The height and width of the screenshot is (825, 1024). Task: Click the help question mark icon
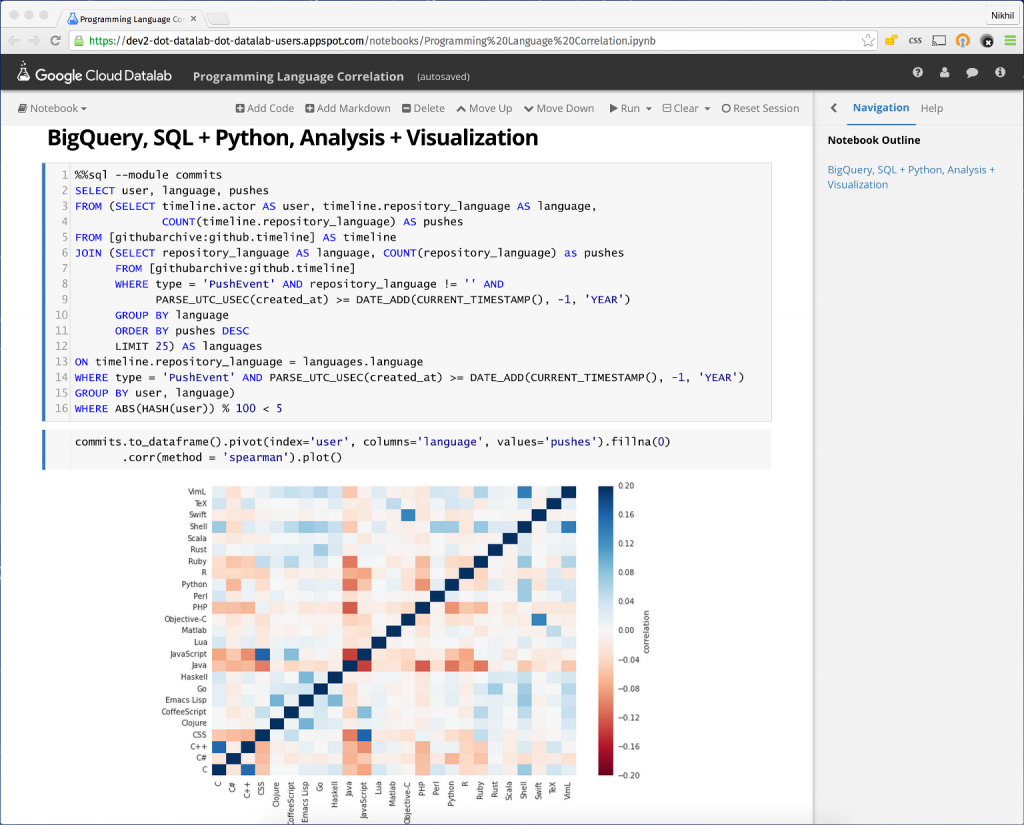pyautogui.click(x=918, y=73)
